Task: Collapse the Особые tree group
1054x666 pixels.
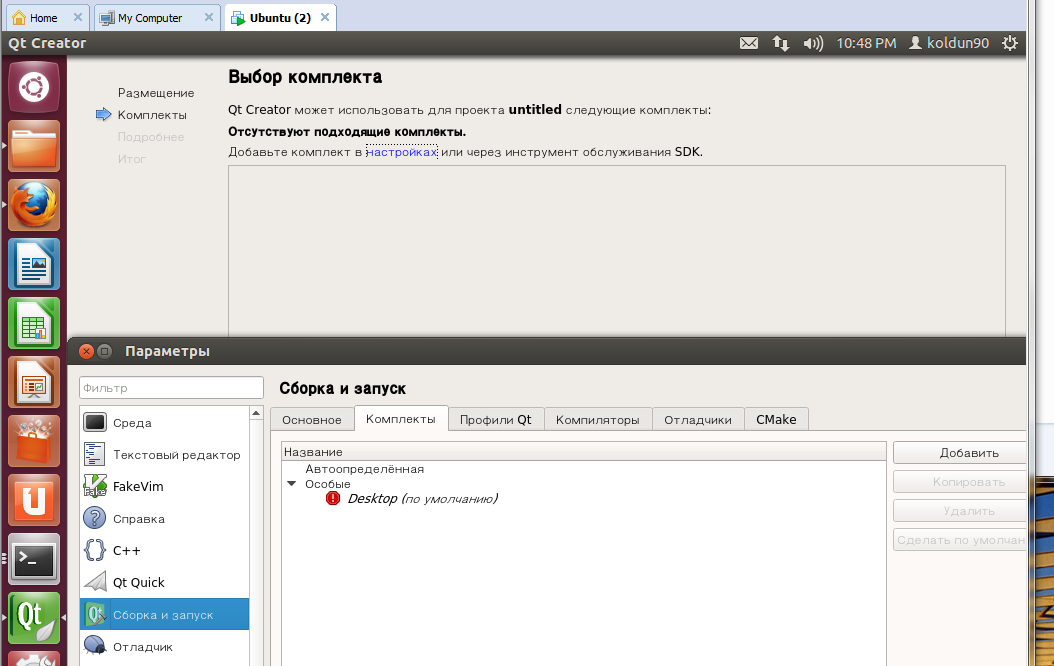Action: [x=291, y=484]
